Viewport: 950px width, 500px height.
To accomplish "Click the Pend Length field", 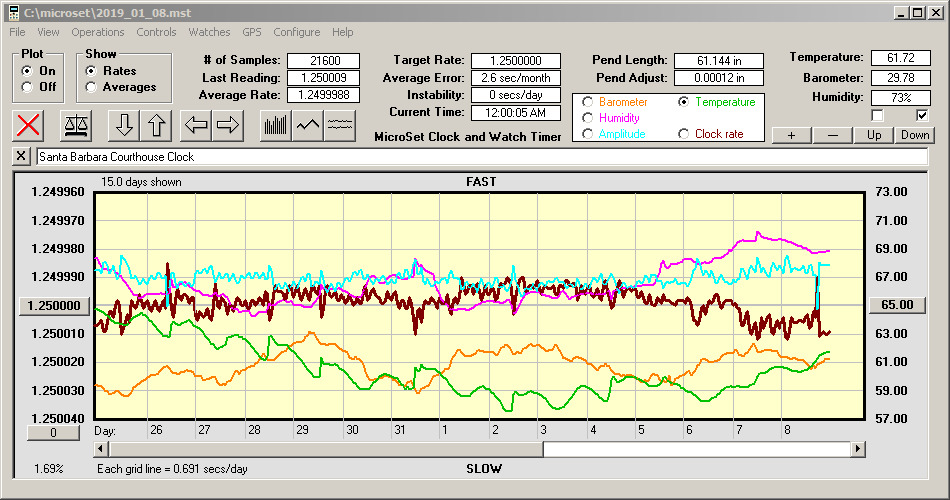I will [x=719, y=61].
